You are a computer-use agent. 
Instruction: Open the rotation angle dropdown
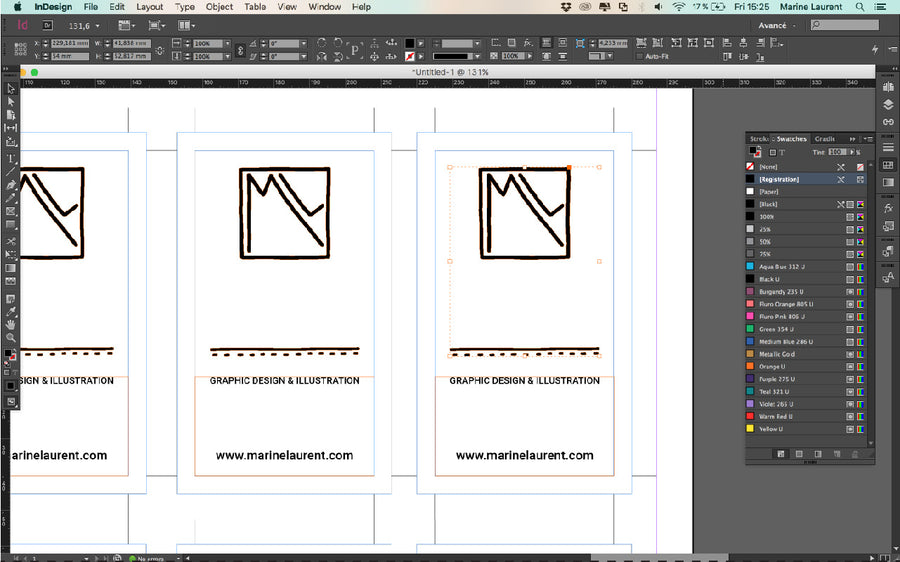(x=304, y=44)
